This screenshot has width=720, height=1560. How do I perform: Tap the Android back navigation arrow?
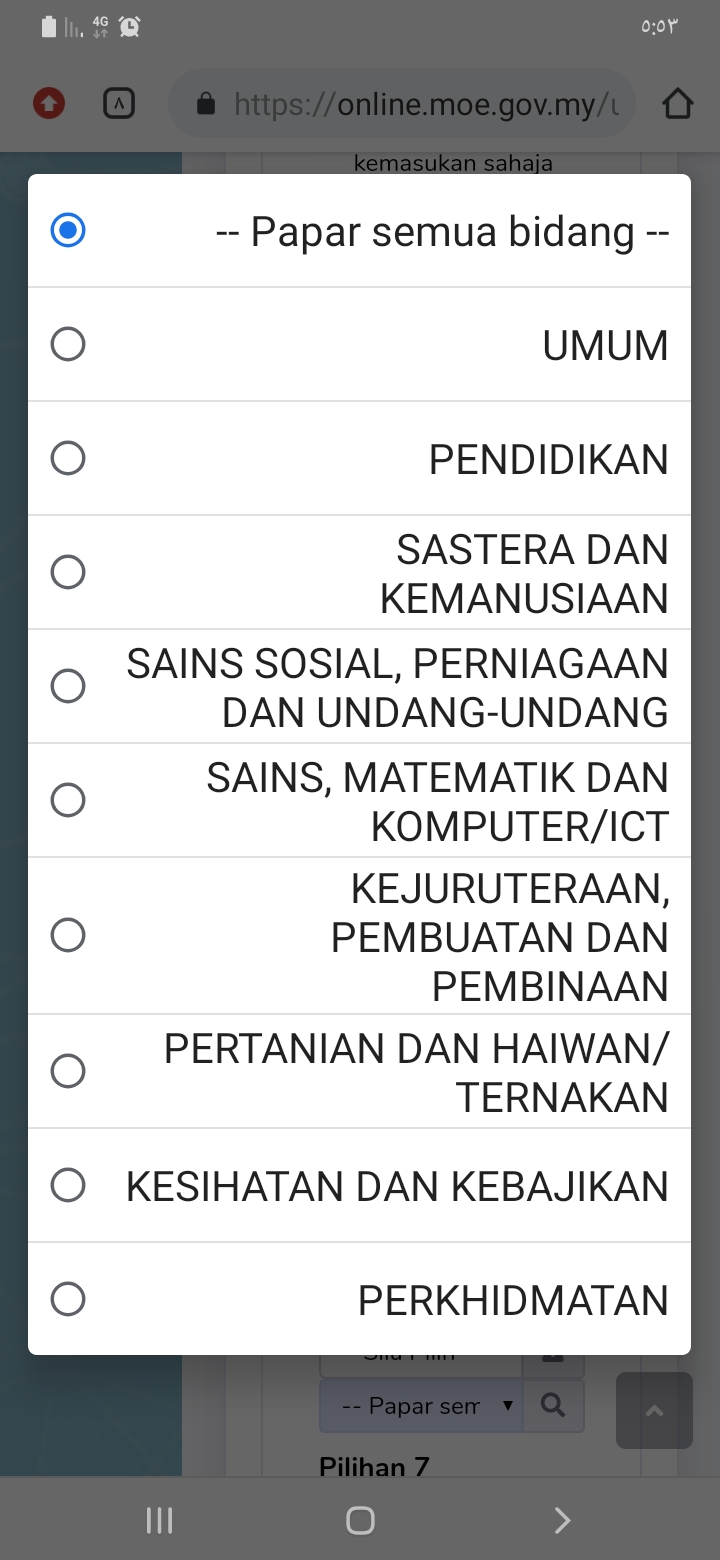tap(562, 1520)
